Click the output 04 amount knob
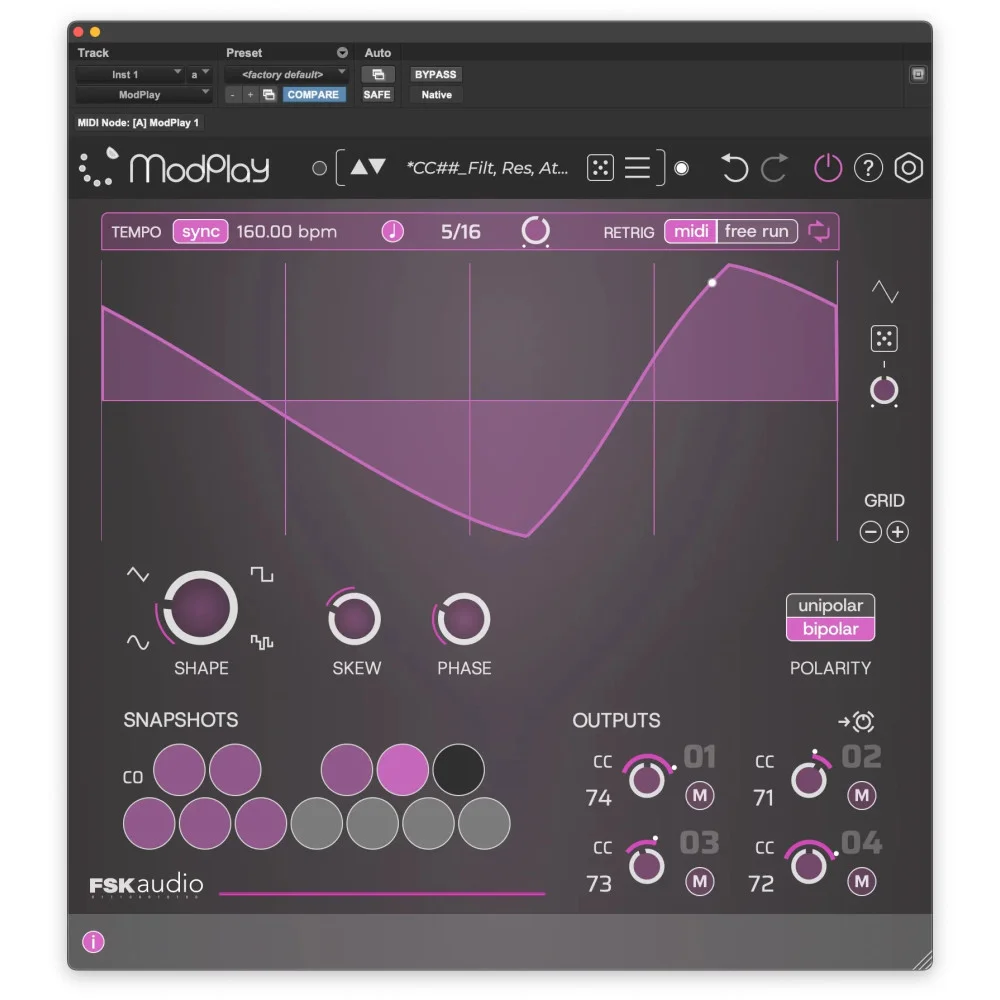This screenshot has width=1000, height=1000. pos(809,865)
